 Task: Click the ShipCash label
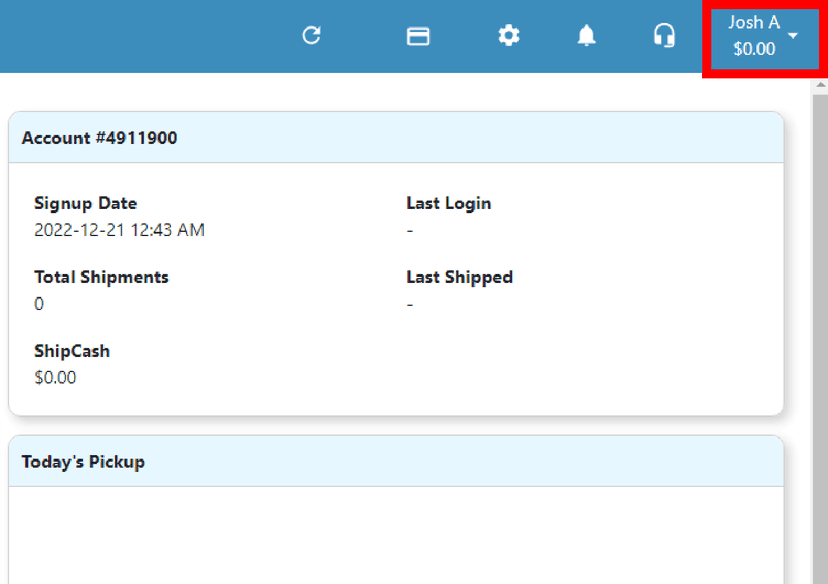[72, 351]
